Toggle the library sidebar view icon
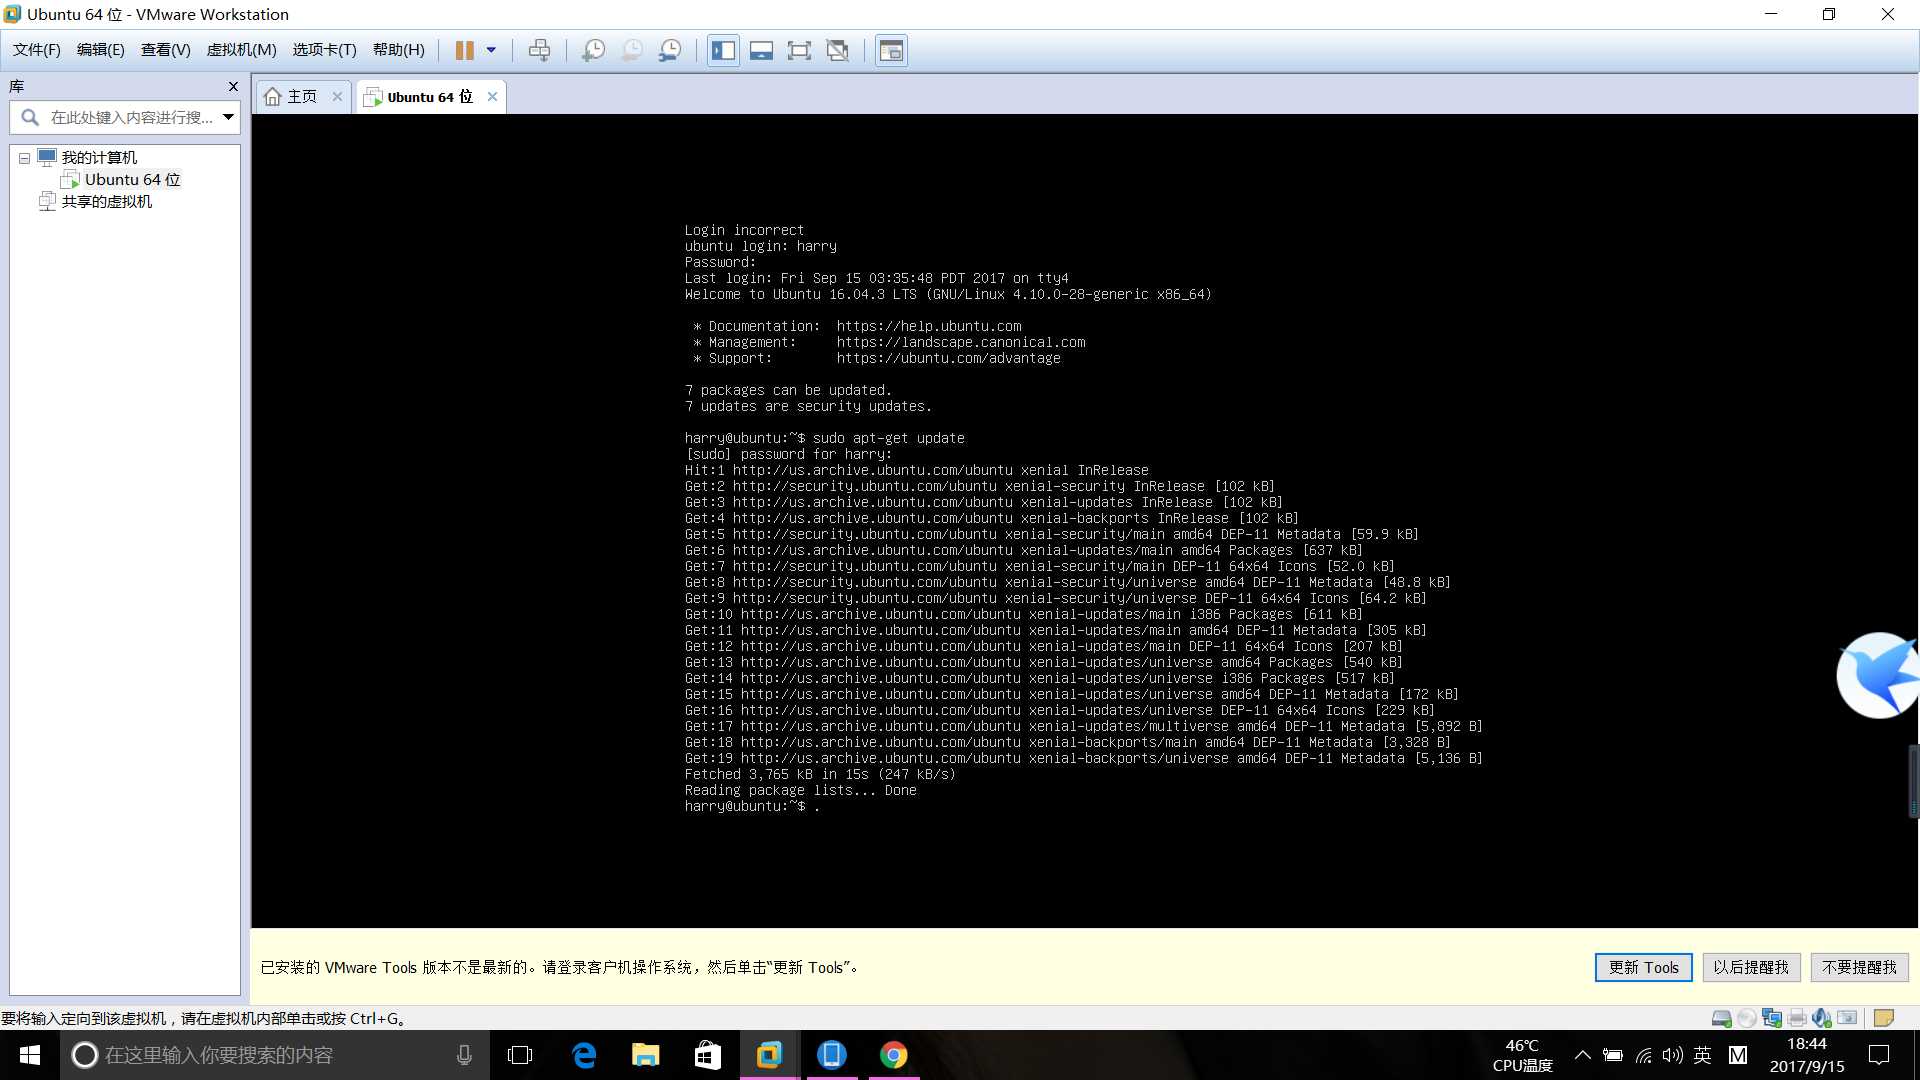The width and height of the screenshot is (1920, 1080). pyautogui.click(x=723, y=50)
